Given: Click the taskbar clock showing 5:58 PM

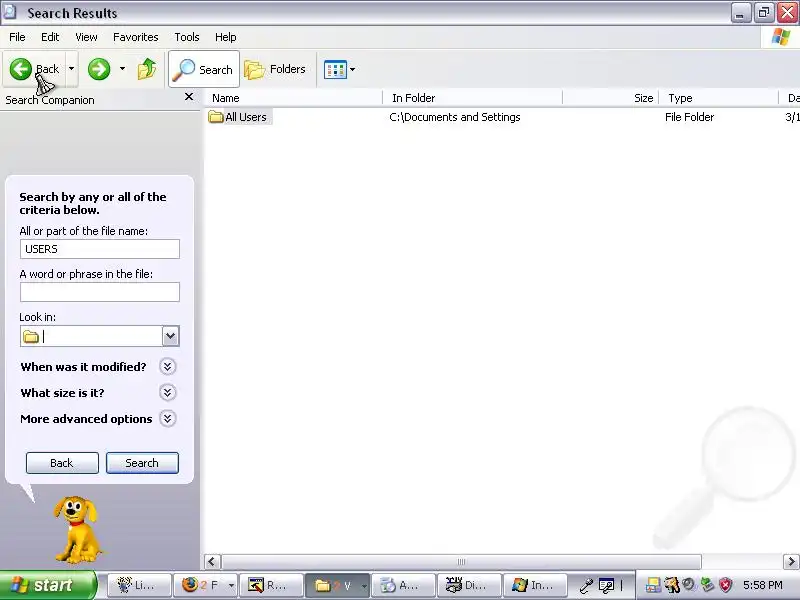Looking at the screenshot, I should pos(763,585).
